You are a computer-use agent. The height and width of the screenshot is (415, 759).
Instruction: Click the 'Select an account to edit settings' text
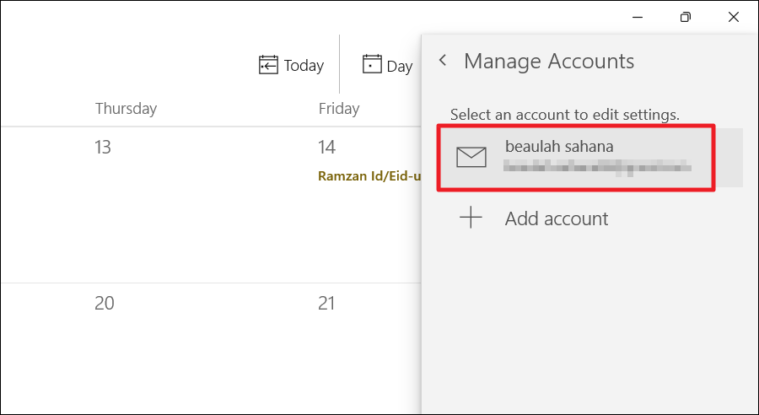tap(564, 115)
